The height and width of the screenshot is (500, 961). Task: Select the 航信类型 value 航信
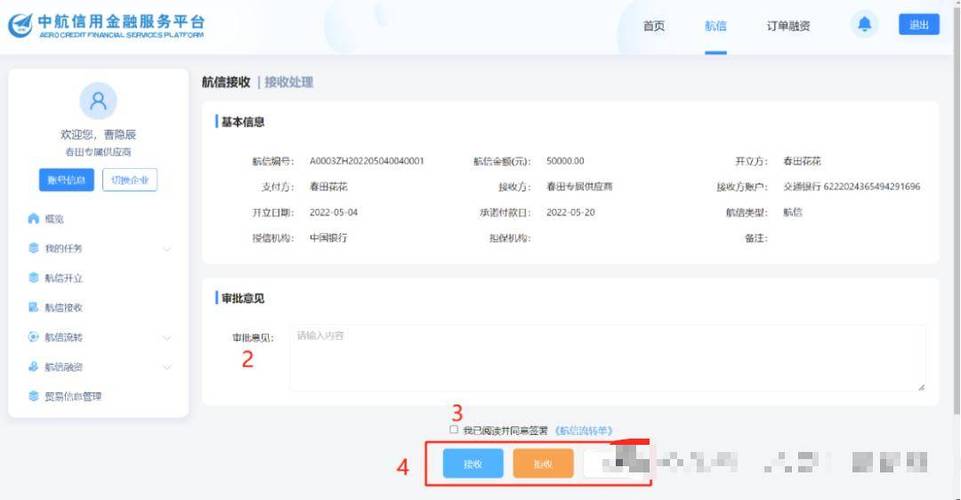(x=792, y=213)
